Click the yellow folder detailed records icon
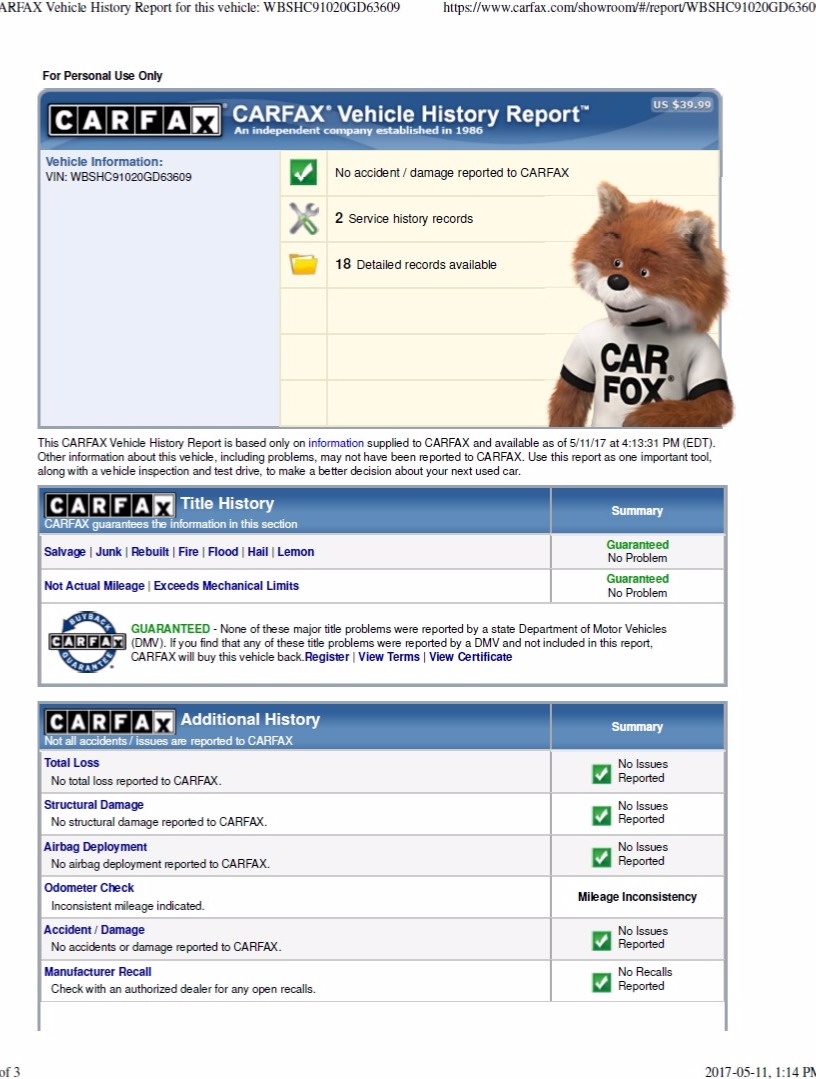Screen dimensions: 816x1079 [303, 264]
